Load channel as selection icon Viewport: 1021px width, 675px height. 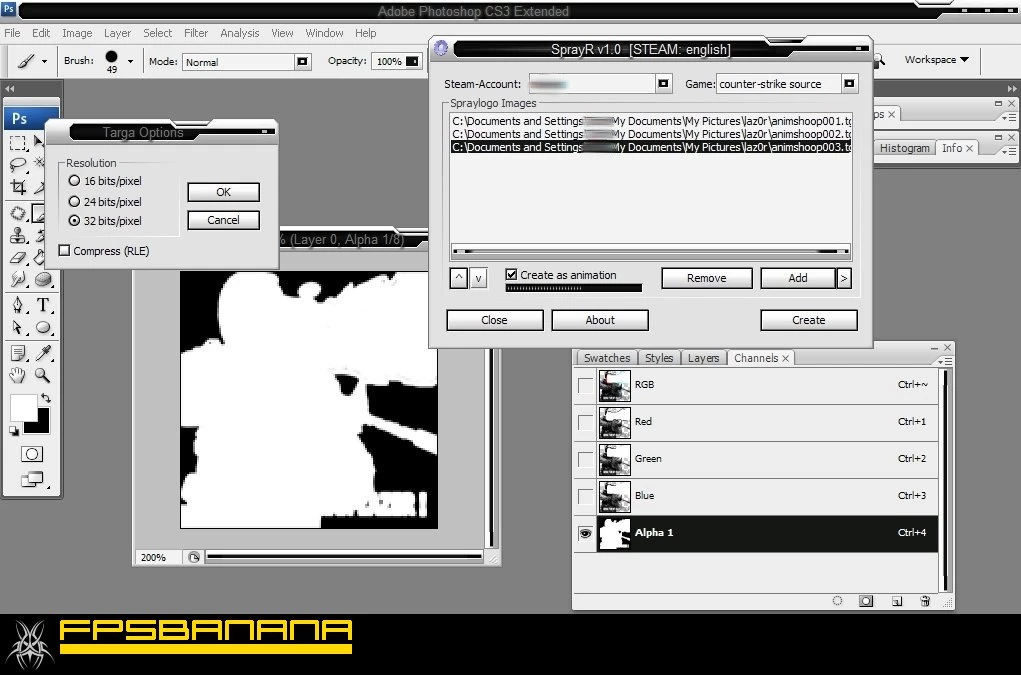pos(837,601)
